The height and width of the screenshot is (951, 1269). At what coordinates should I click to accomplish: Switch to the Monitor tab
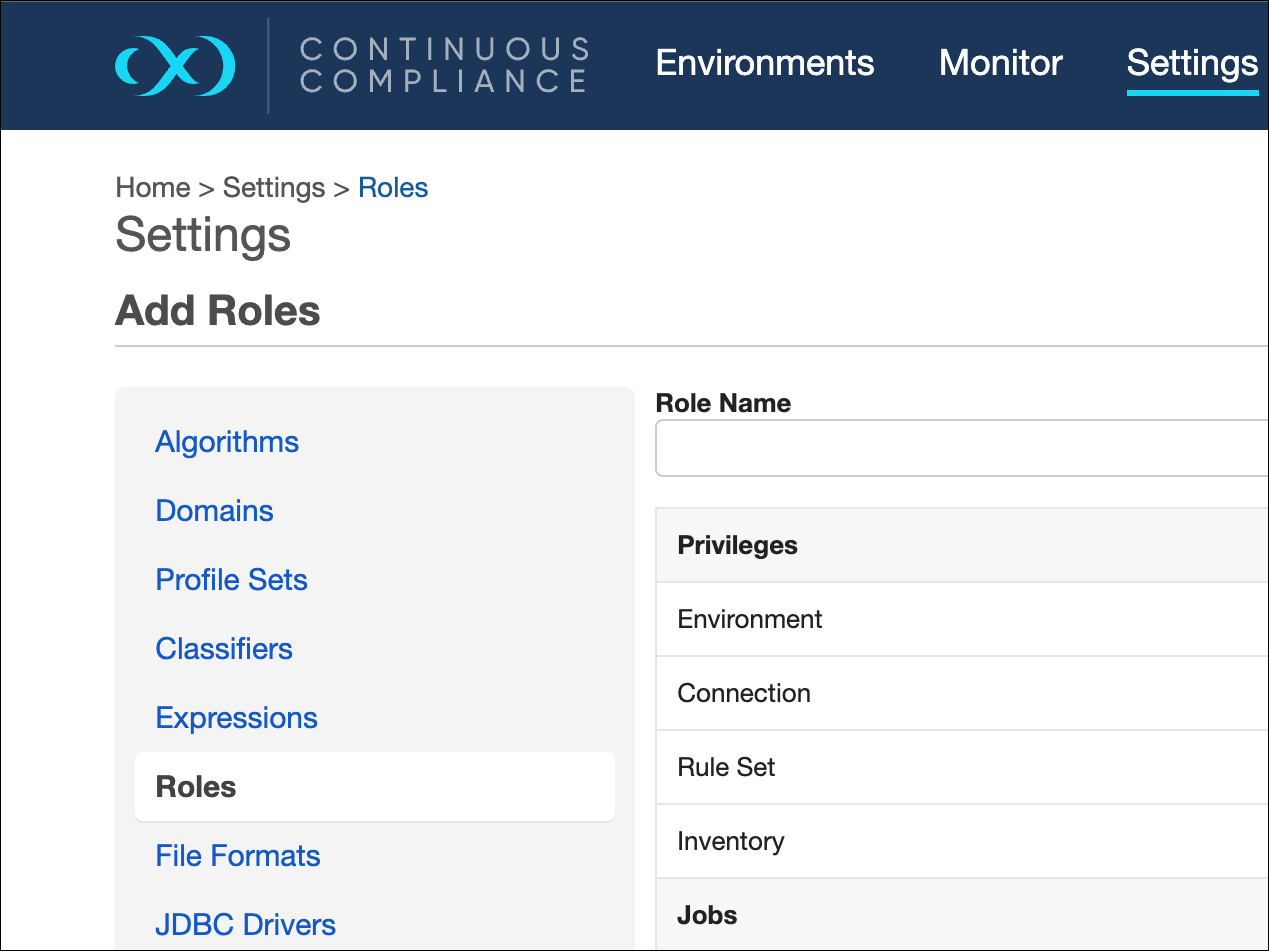pos(1000,63)
